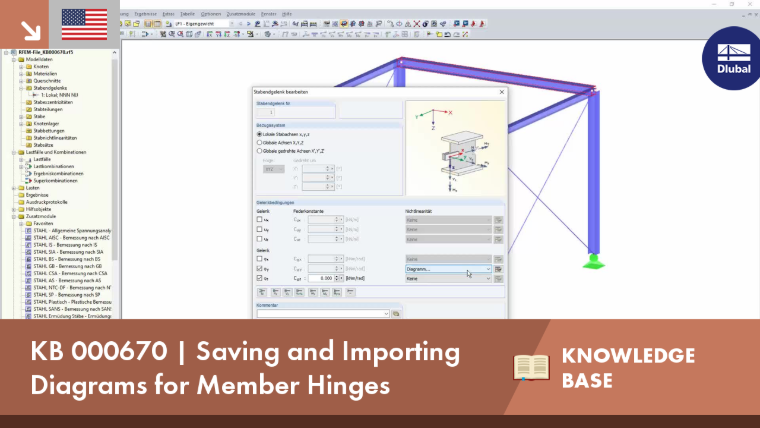Click the comment library icon next to Kommentar field
Screen dimensions: 760x428
point(396,314)
